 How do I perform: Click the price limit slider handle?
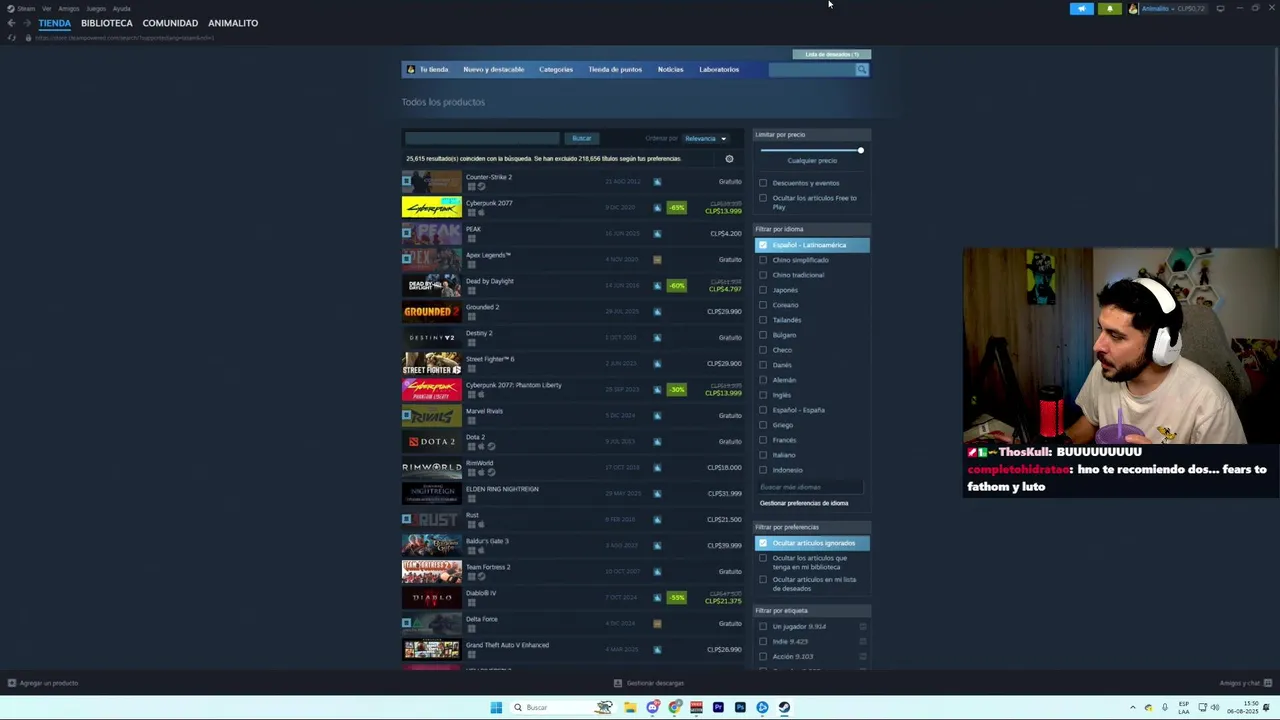(860, 151)
